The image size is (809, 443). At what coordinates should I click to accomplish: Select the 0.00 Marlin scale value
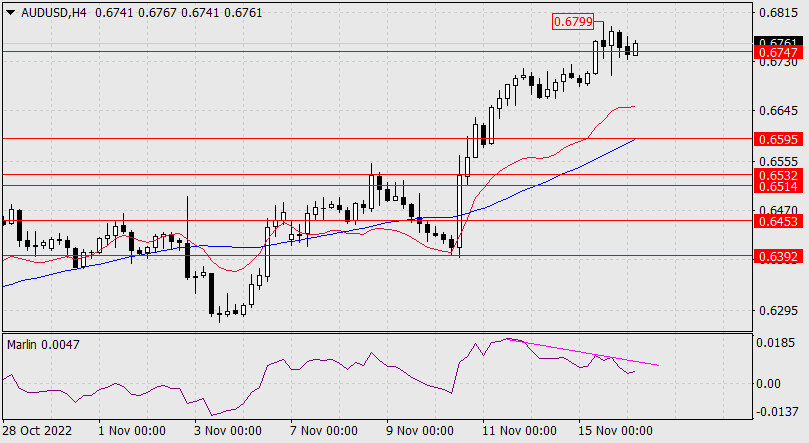[x=768, y=384]
